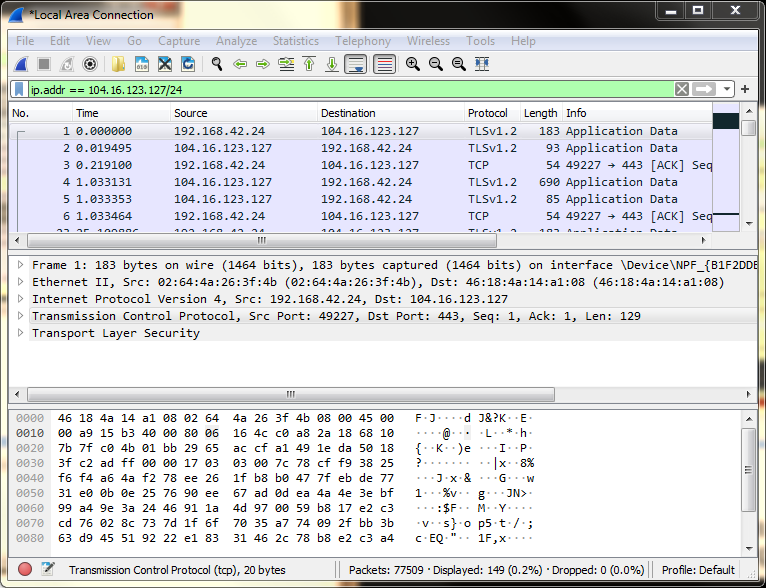Open the Capture menu

click(179, 41)
